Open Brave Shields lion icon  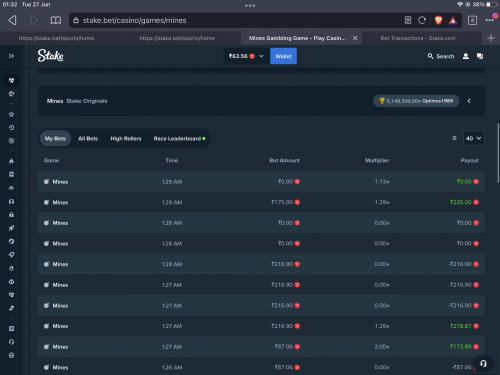click(438, 20)
